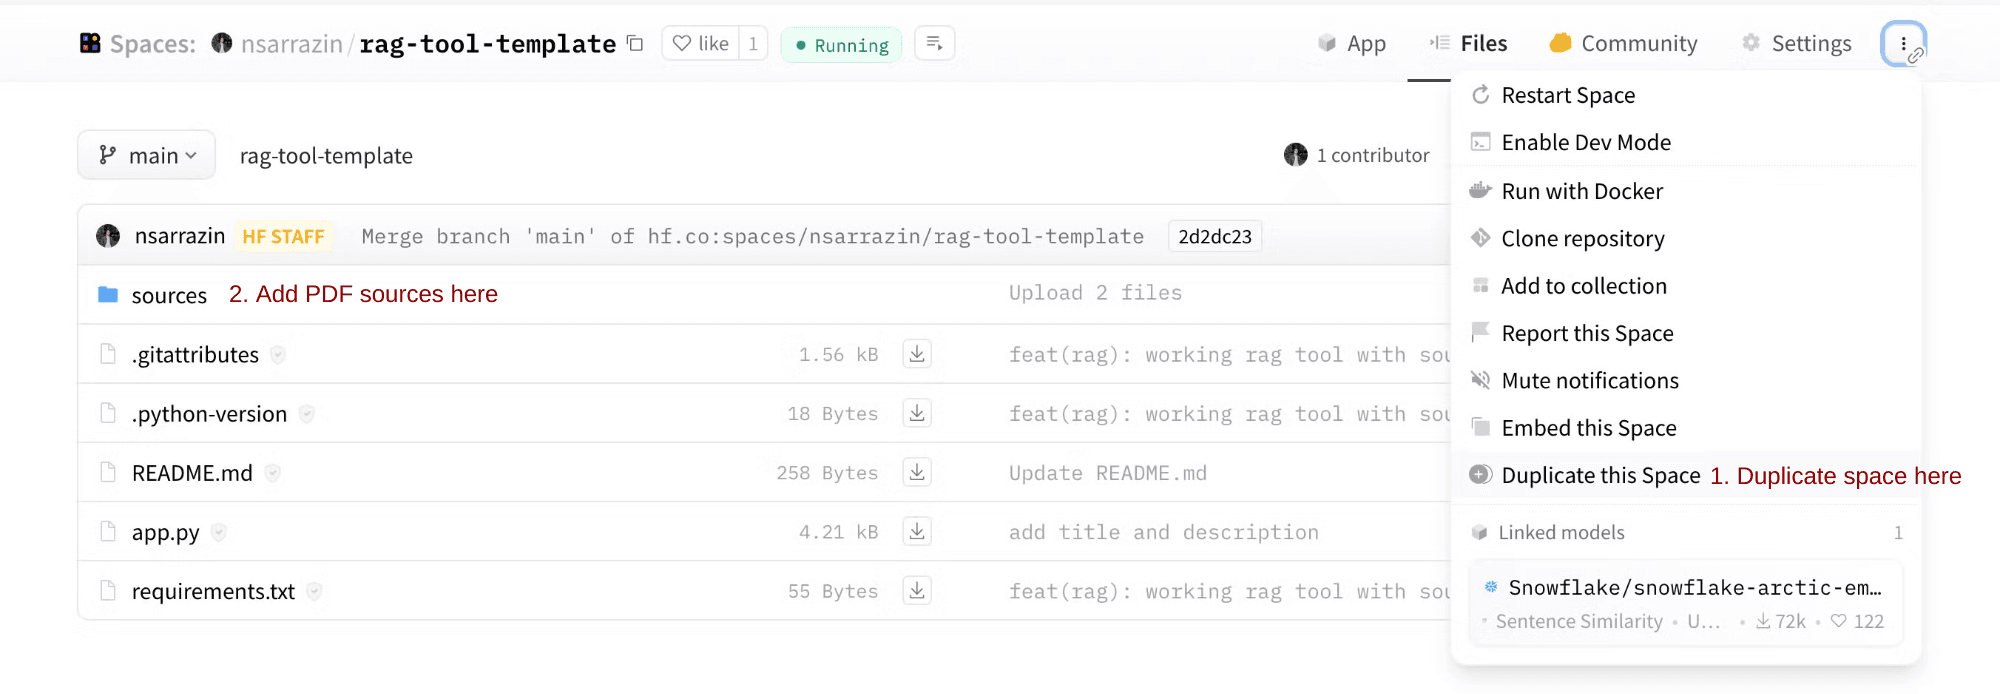Click the rag-tool-template breadcrumb path

(326, 155)
